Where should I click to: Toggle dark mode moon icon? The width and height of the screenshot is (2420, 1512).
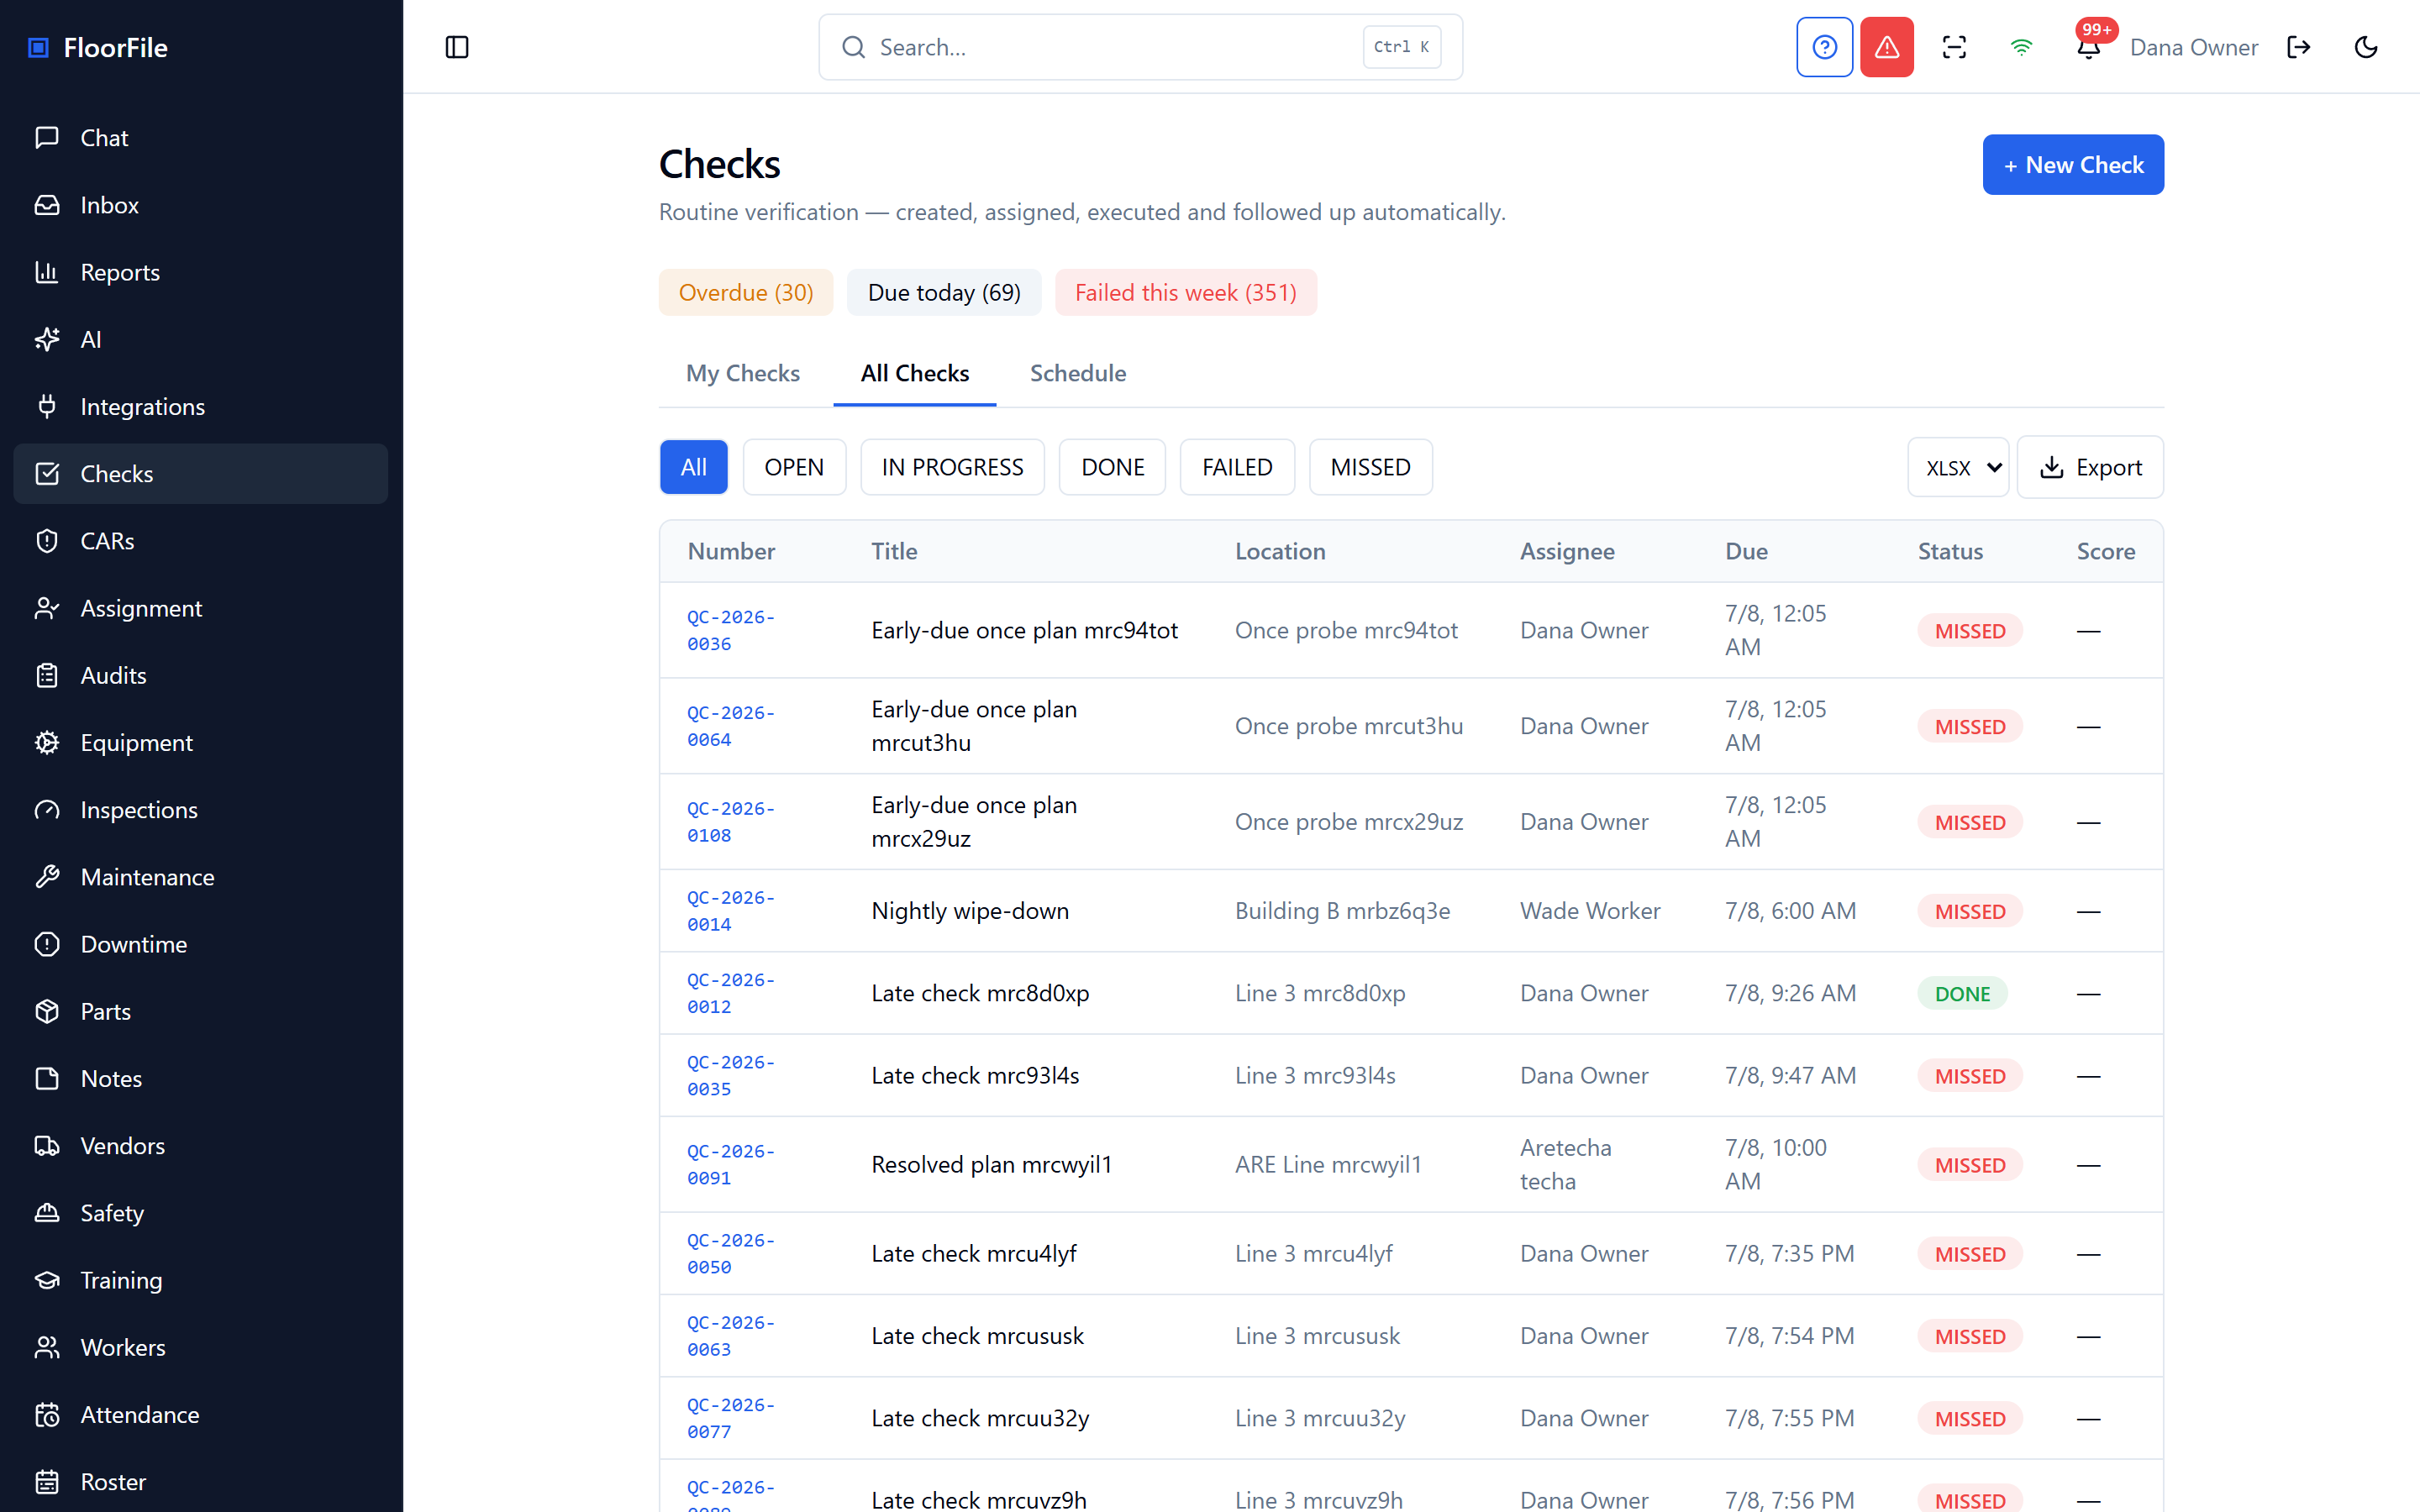[x=2366, y=47]
